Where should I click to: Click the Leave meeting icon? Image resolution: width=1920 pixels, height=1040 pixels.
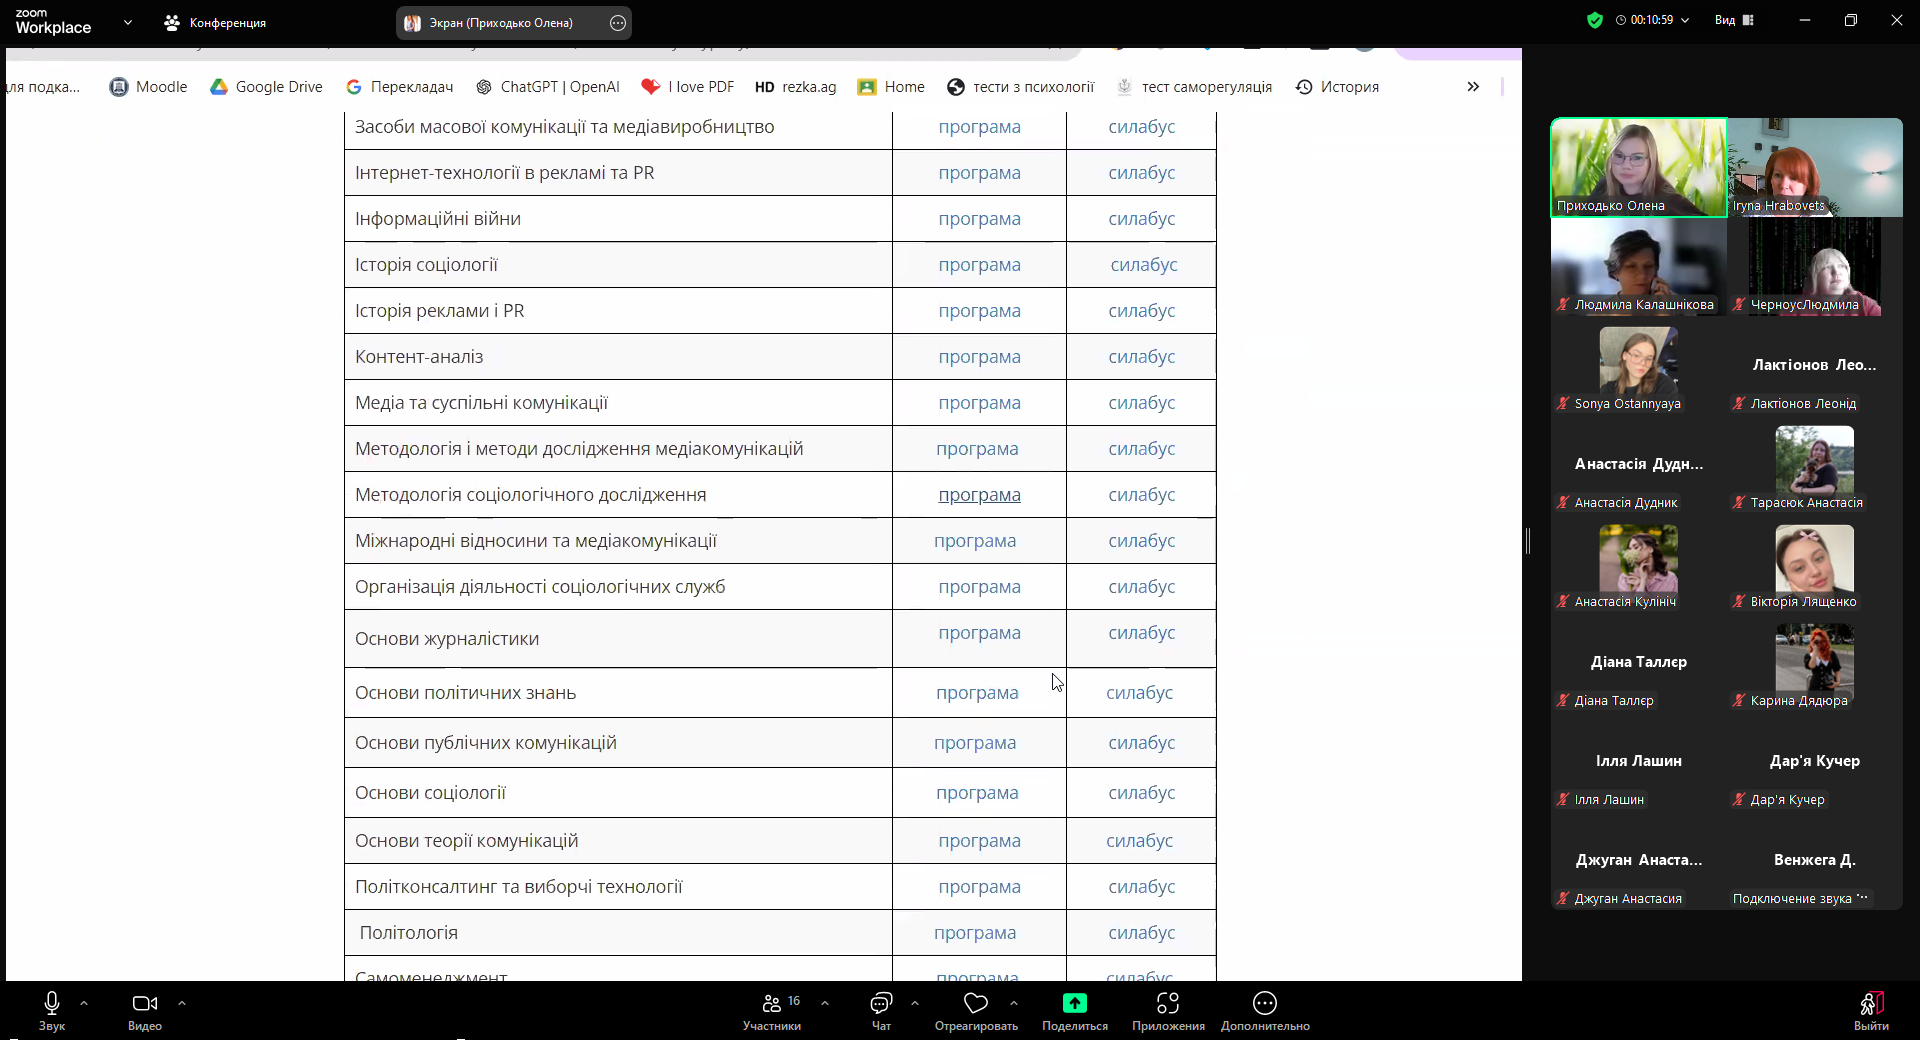pos(1870,1004)
